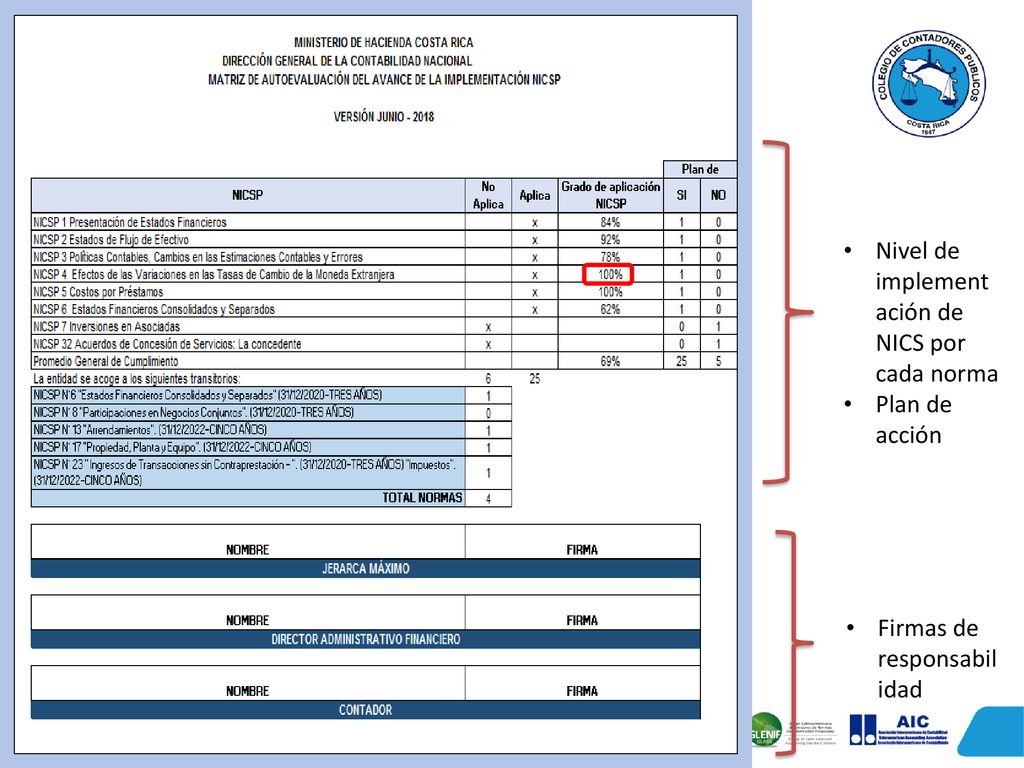
Task: Select bullet 'Plan de acción'
Action: [913, 419]
